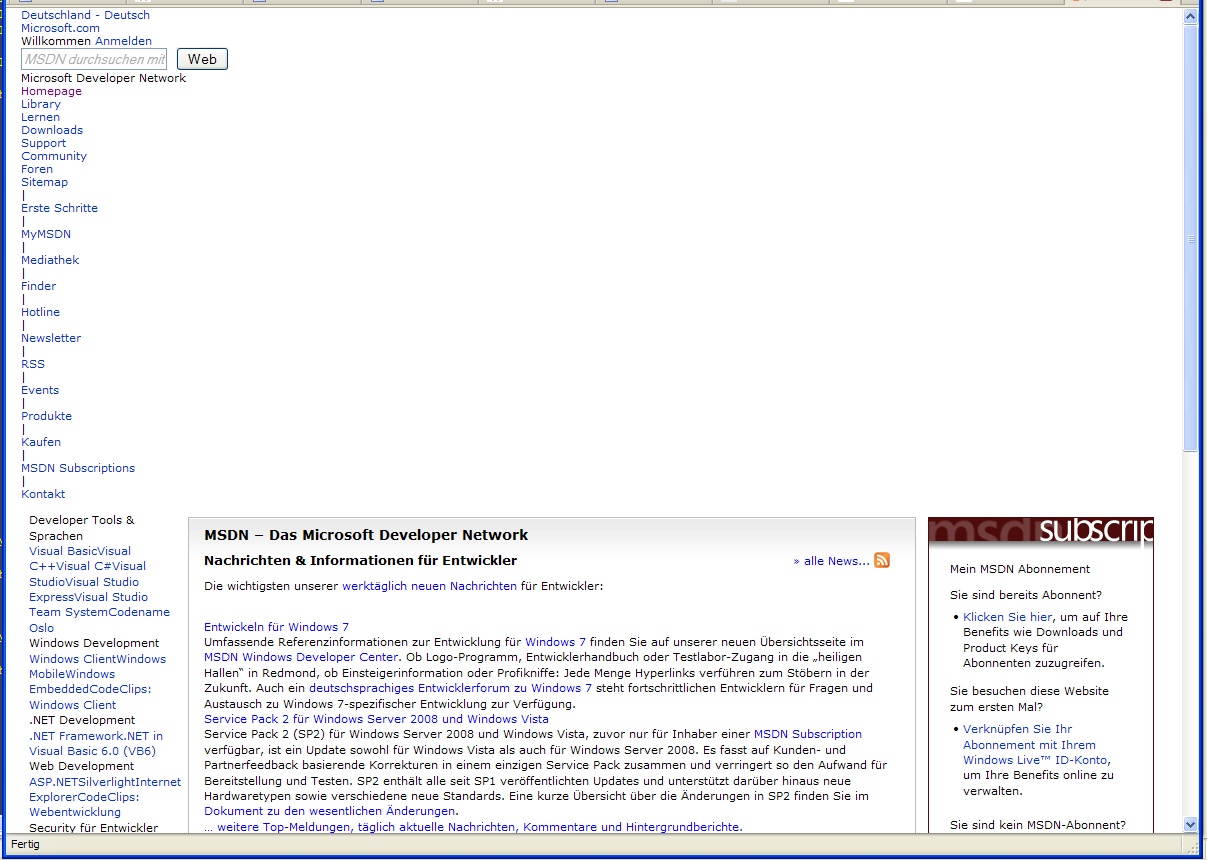Visit the Community navigation link
Image resolution: width=1207 pixels, height=860 pixels.
click(54, 156)
